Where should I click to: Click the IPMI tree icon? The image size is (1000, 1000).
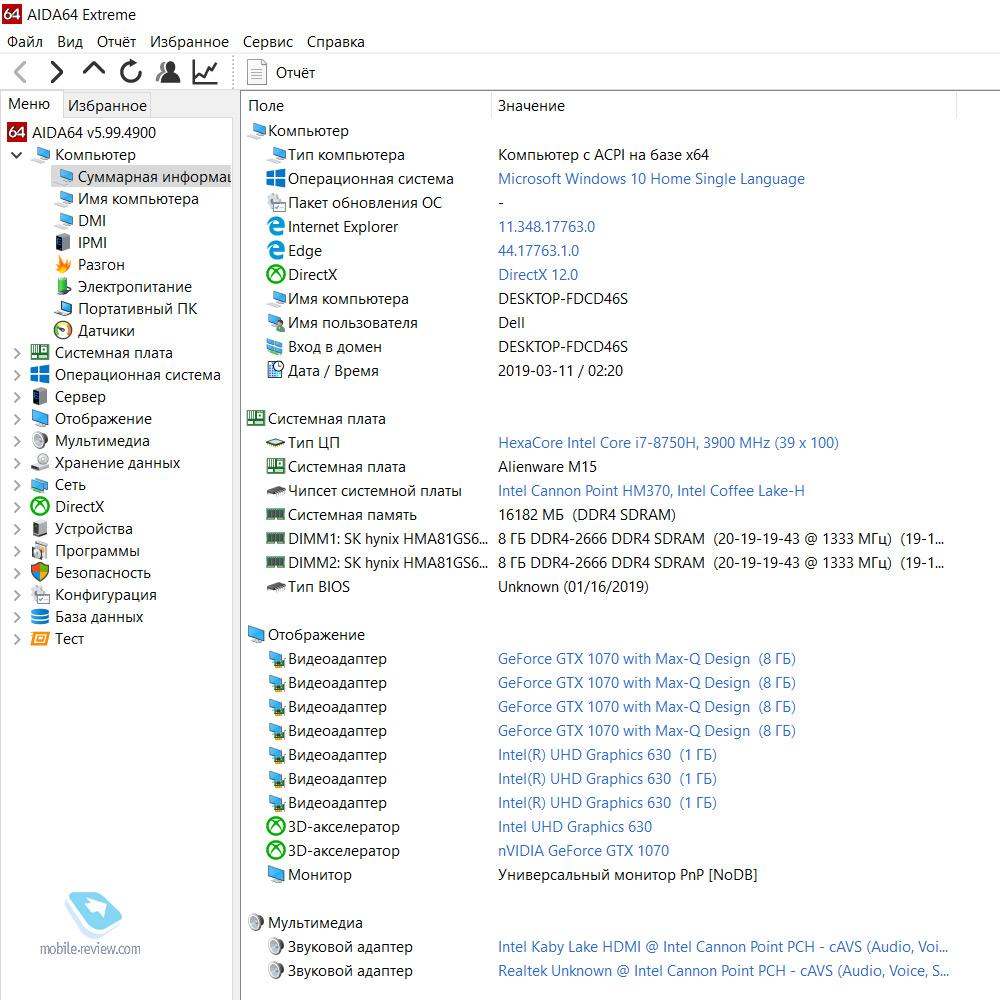click(62, 242)
